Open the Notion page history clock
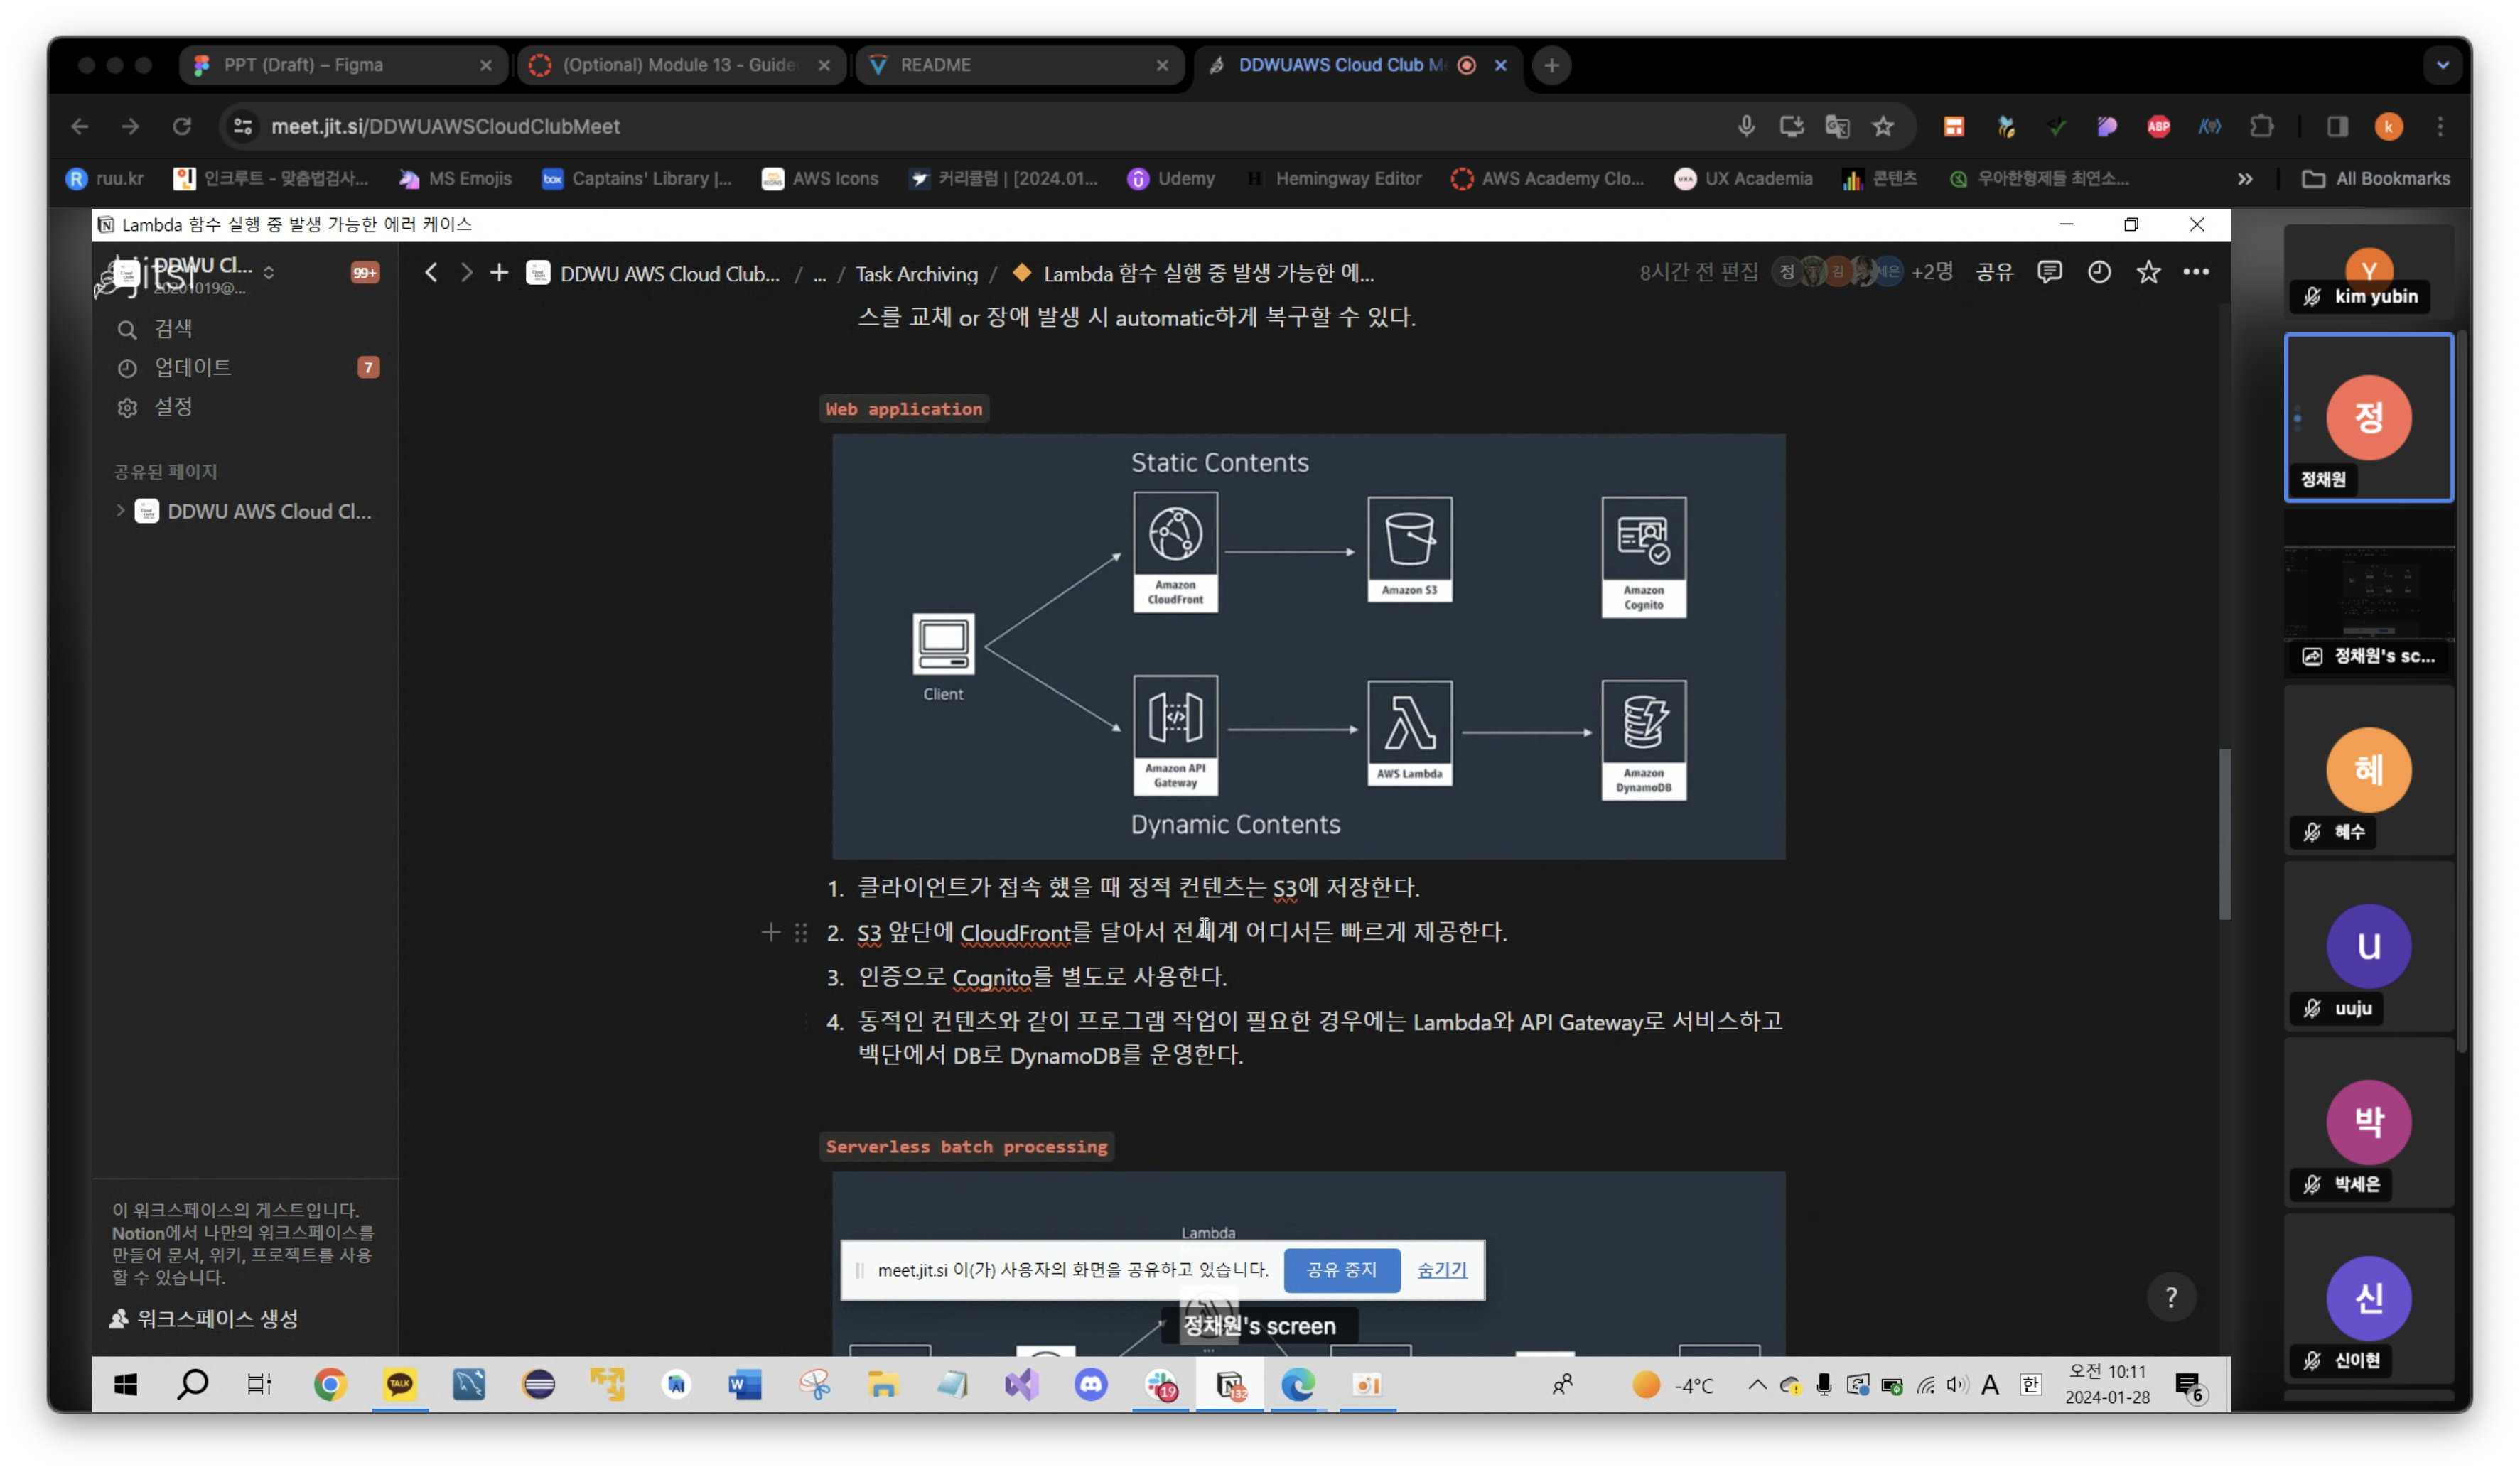Viewport: 2520px width, 1472px height. [2099, 272]
